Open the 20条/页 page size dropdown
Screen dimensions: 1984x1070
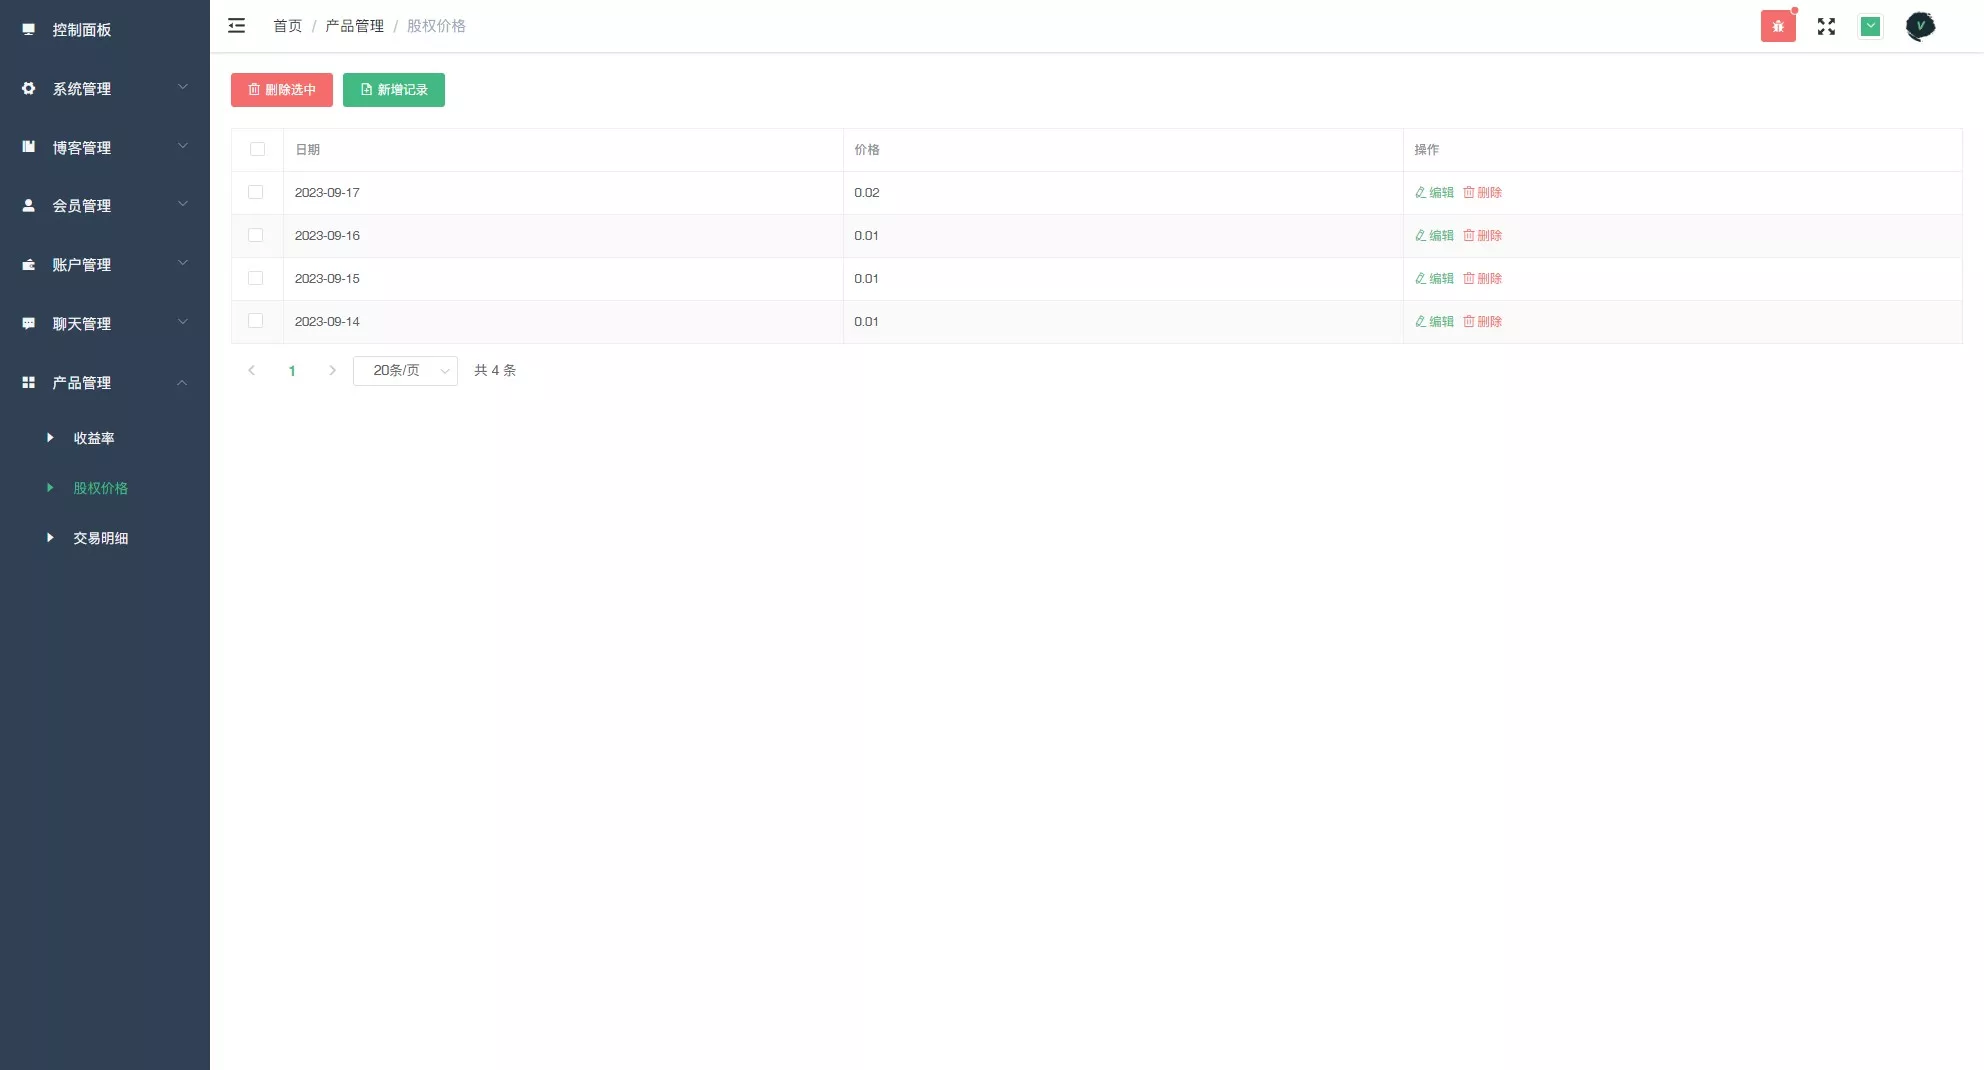[405, 371]
